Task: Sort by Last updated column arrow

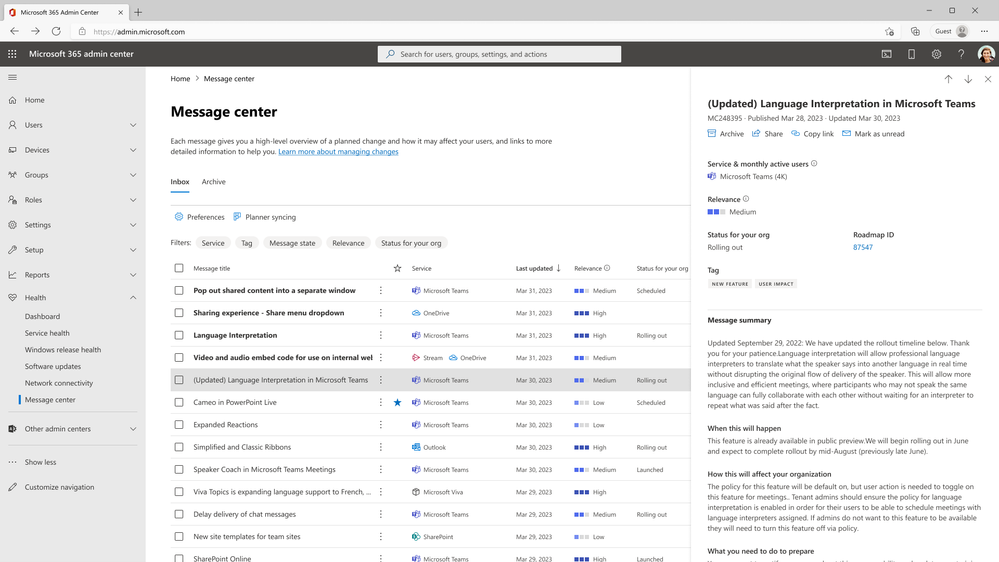Action: tap(559, 268)
